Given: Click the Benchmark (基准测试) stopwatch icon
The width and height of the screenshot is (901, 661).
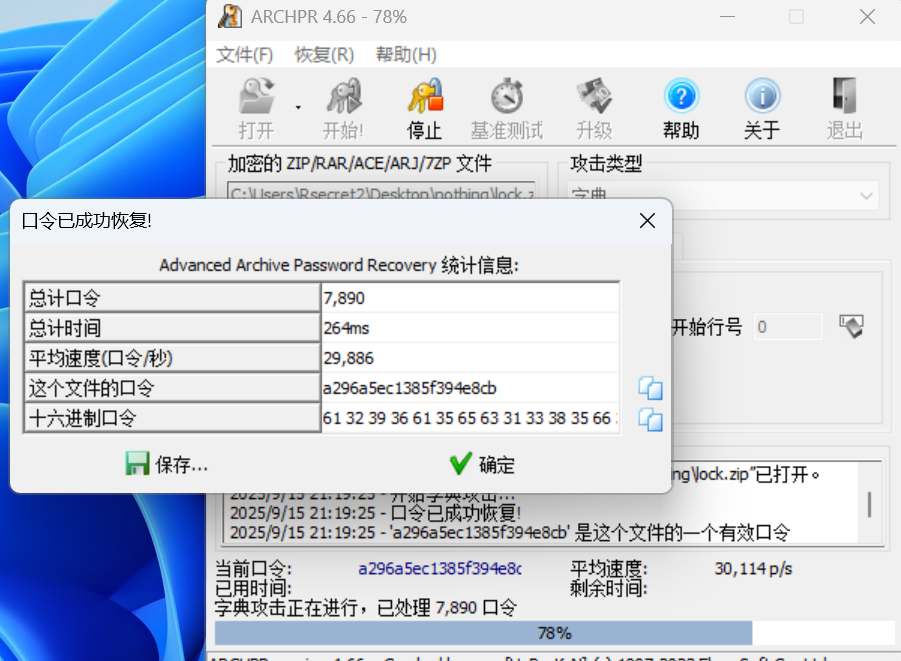Looking at the screenshot, I should point(507,96).
